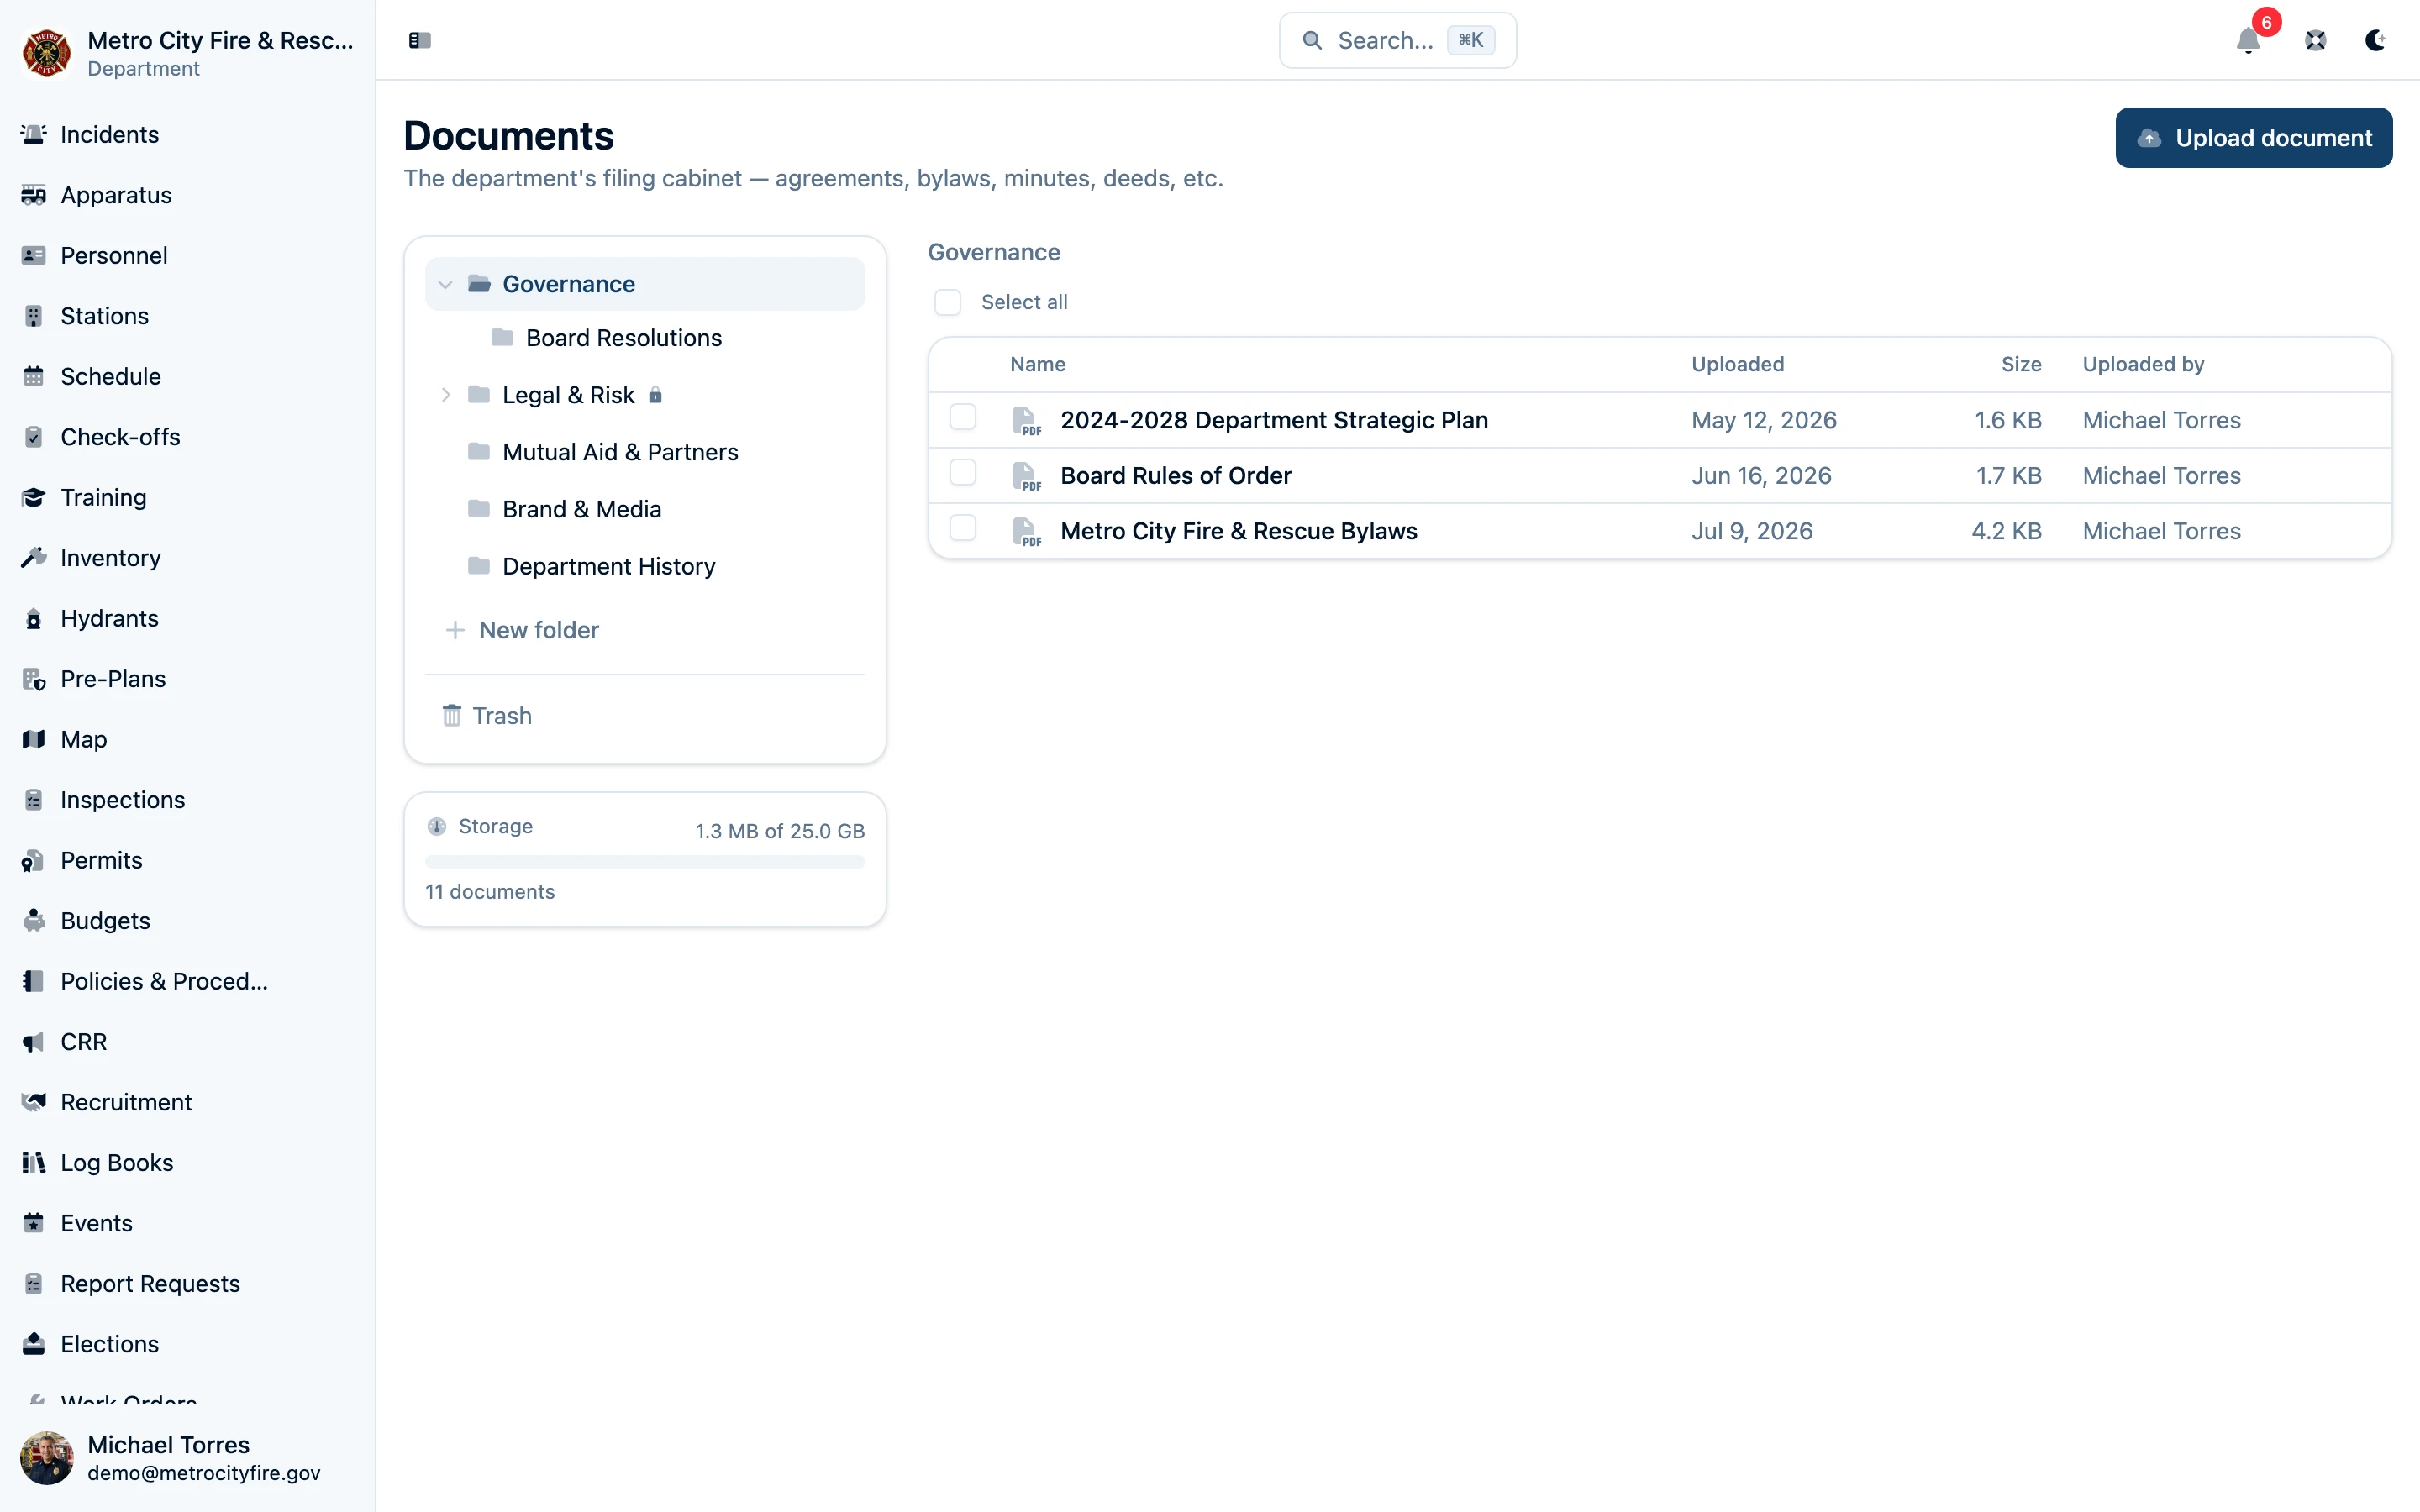Expand the Legal & Risk folder

446,395
